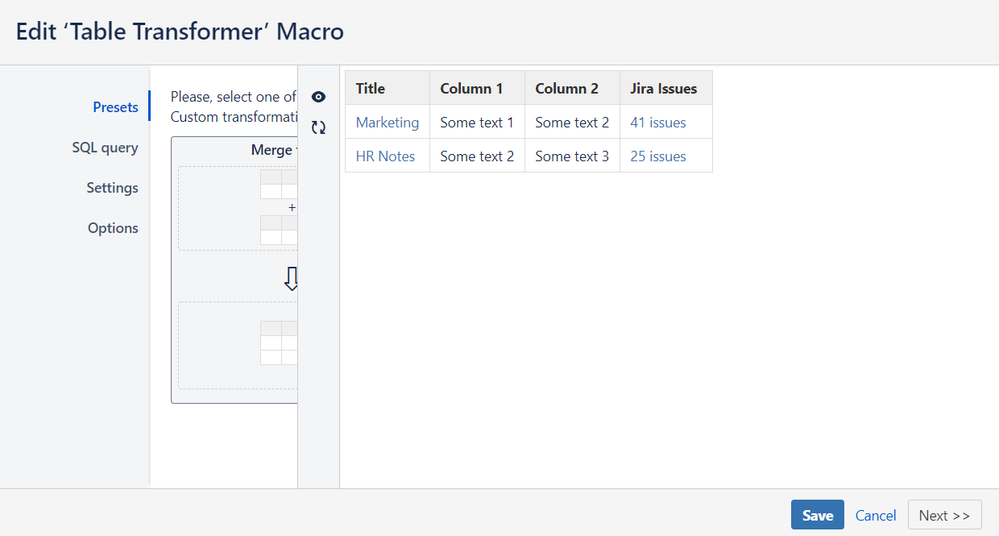Click the Title column header

point(370,88)
